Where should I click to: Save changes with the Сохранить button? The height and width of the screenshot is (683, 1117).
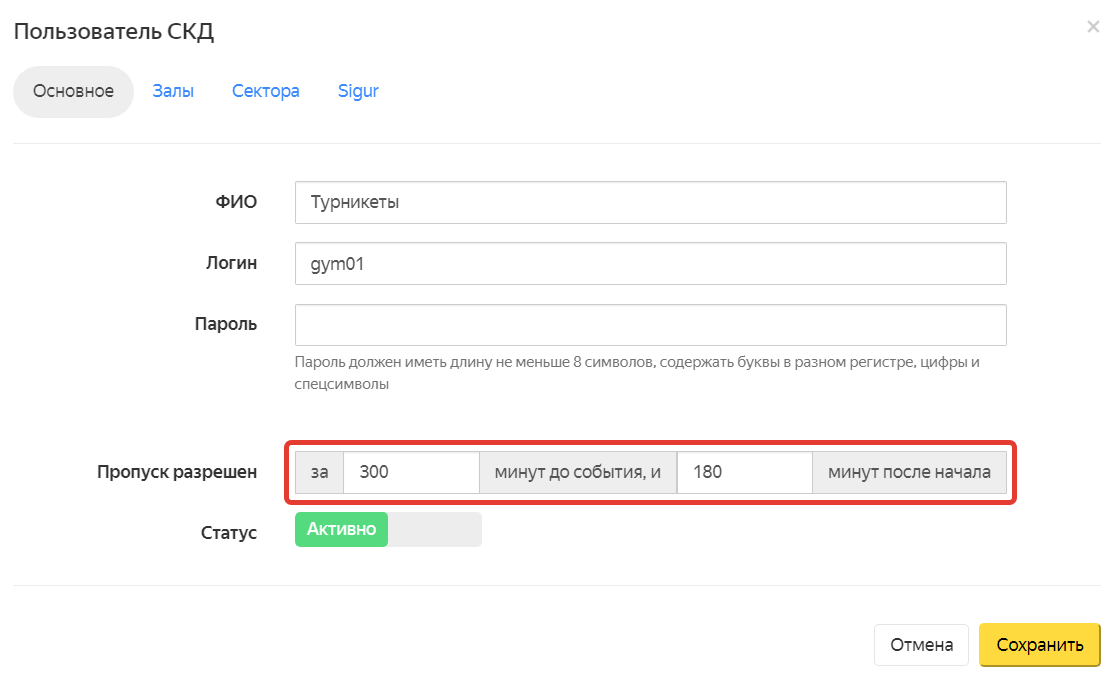[1039, 646]
